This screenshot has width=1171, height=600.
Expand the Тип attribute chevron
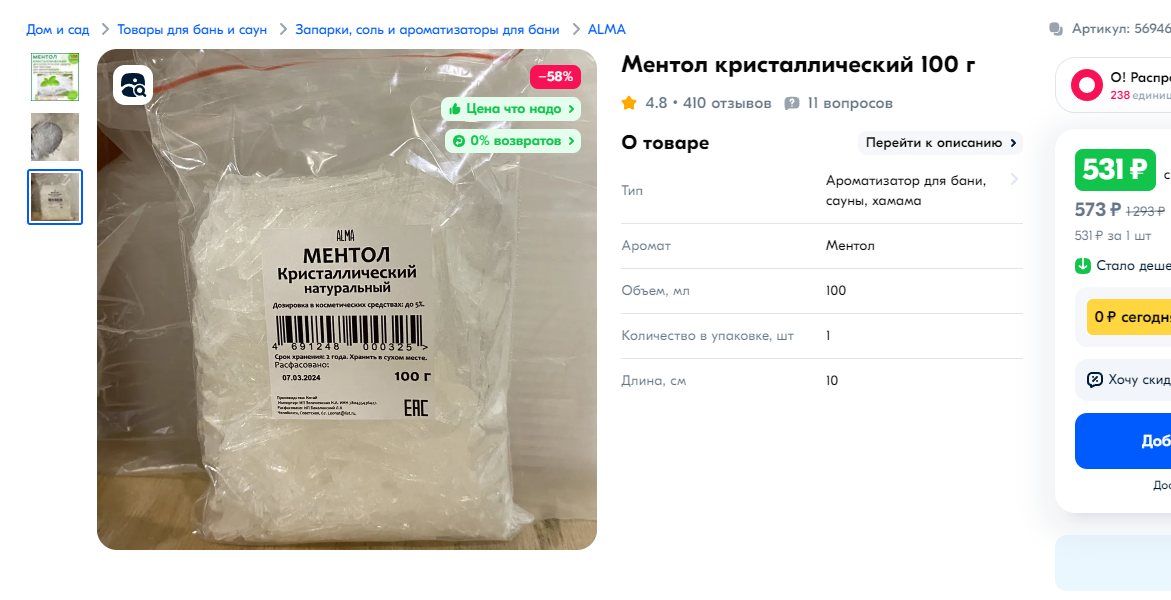1014,179
